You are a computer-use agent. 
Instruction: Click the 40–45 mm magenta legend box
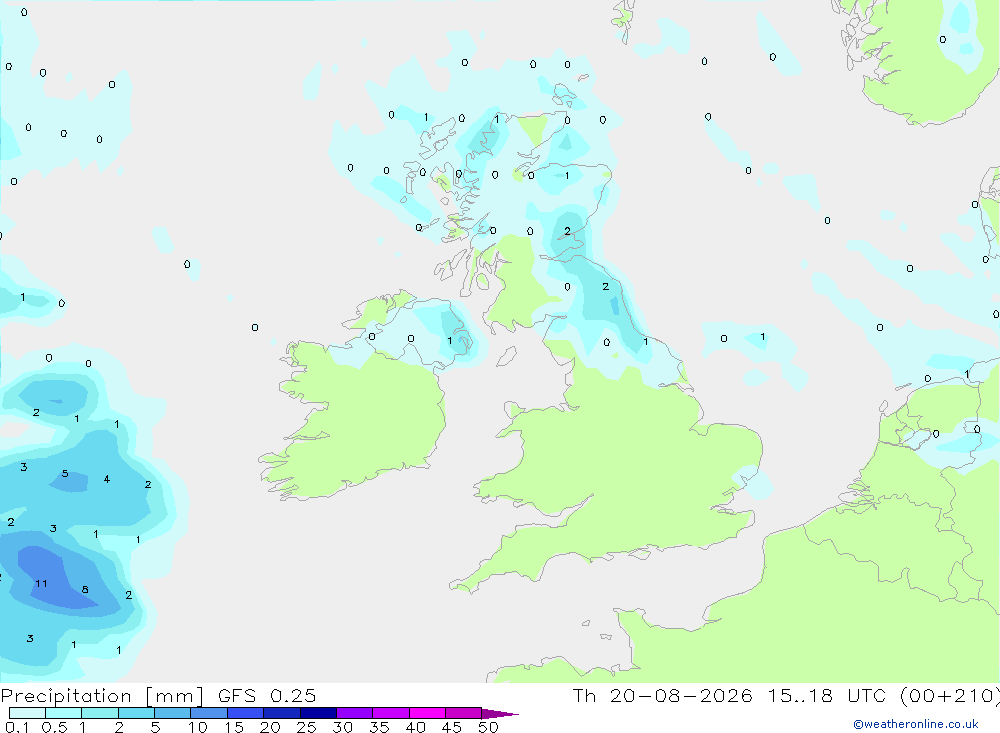pyautogui.click(x=427, y=713)
